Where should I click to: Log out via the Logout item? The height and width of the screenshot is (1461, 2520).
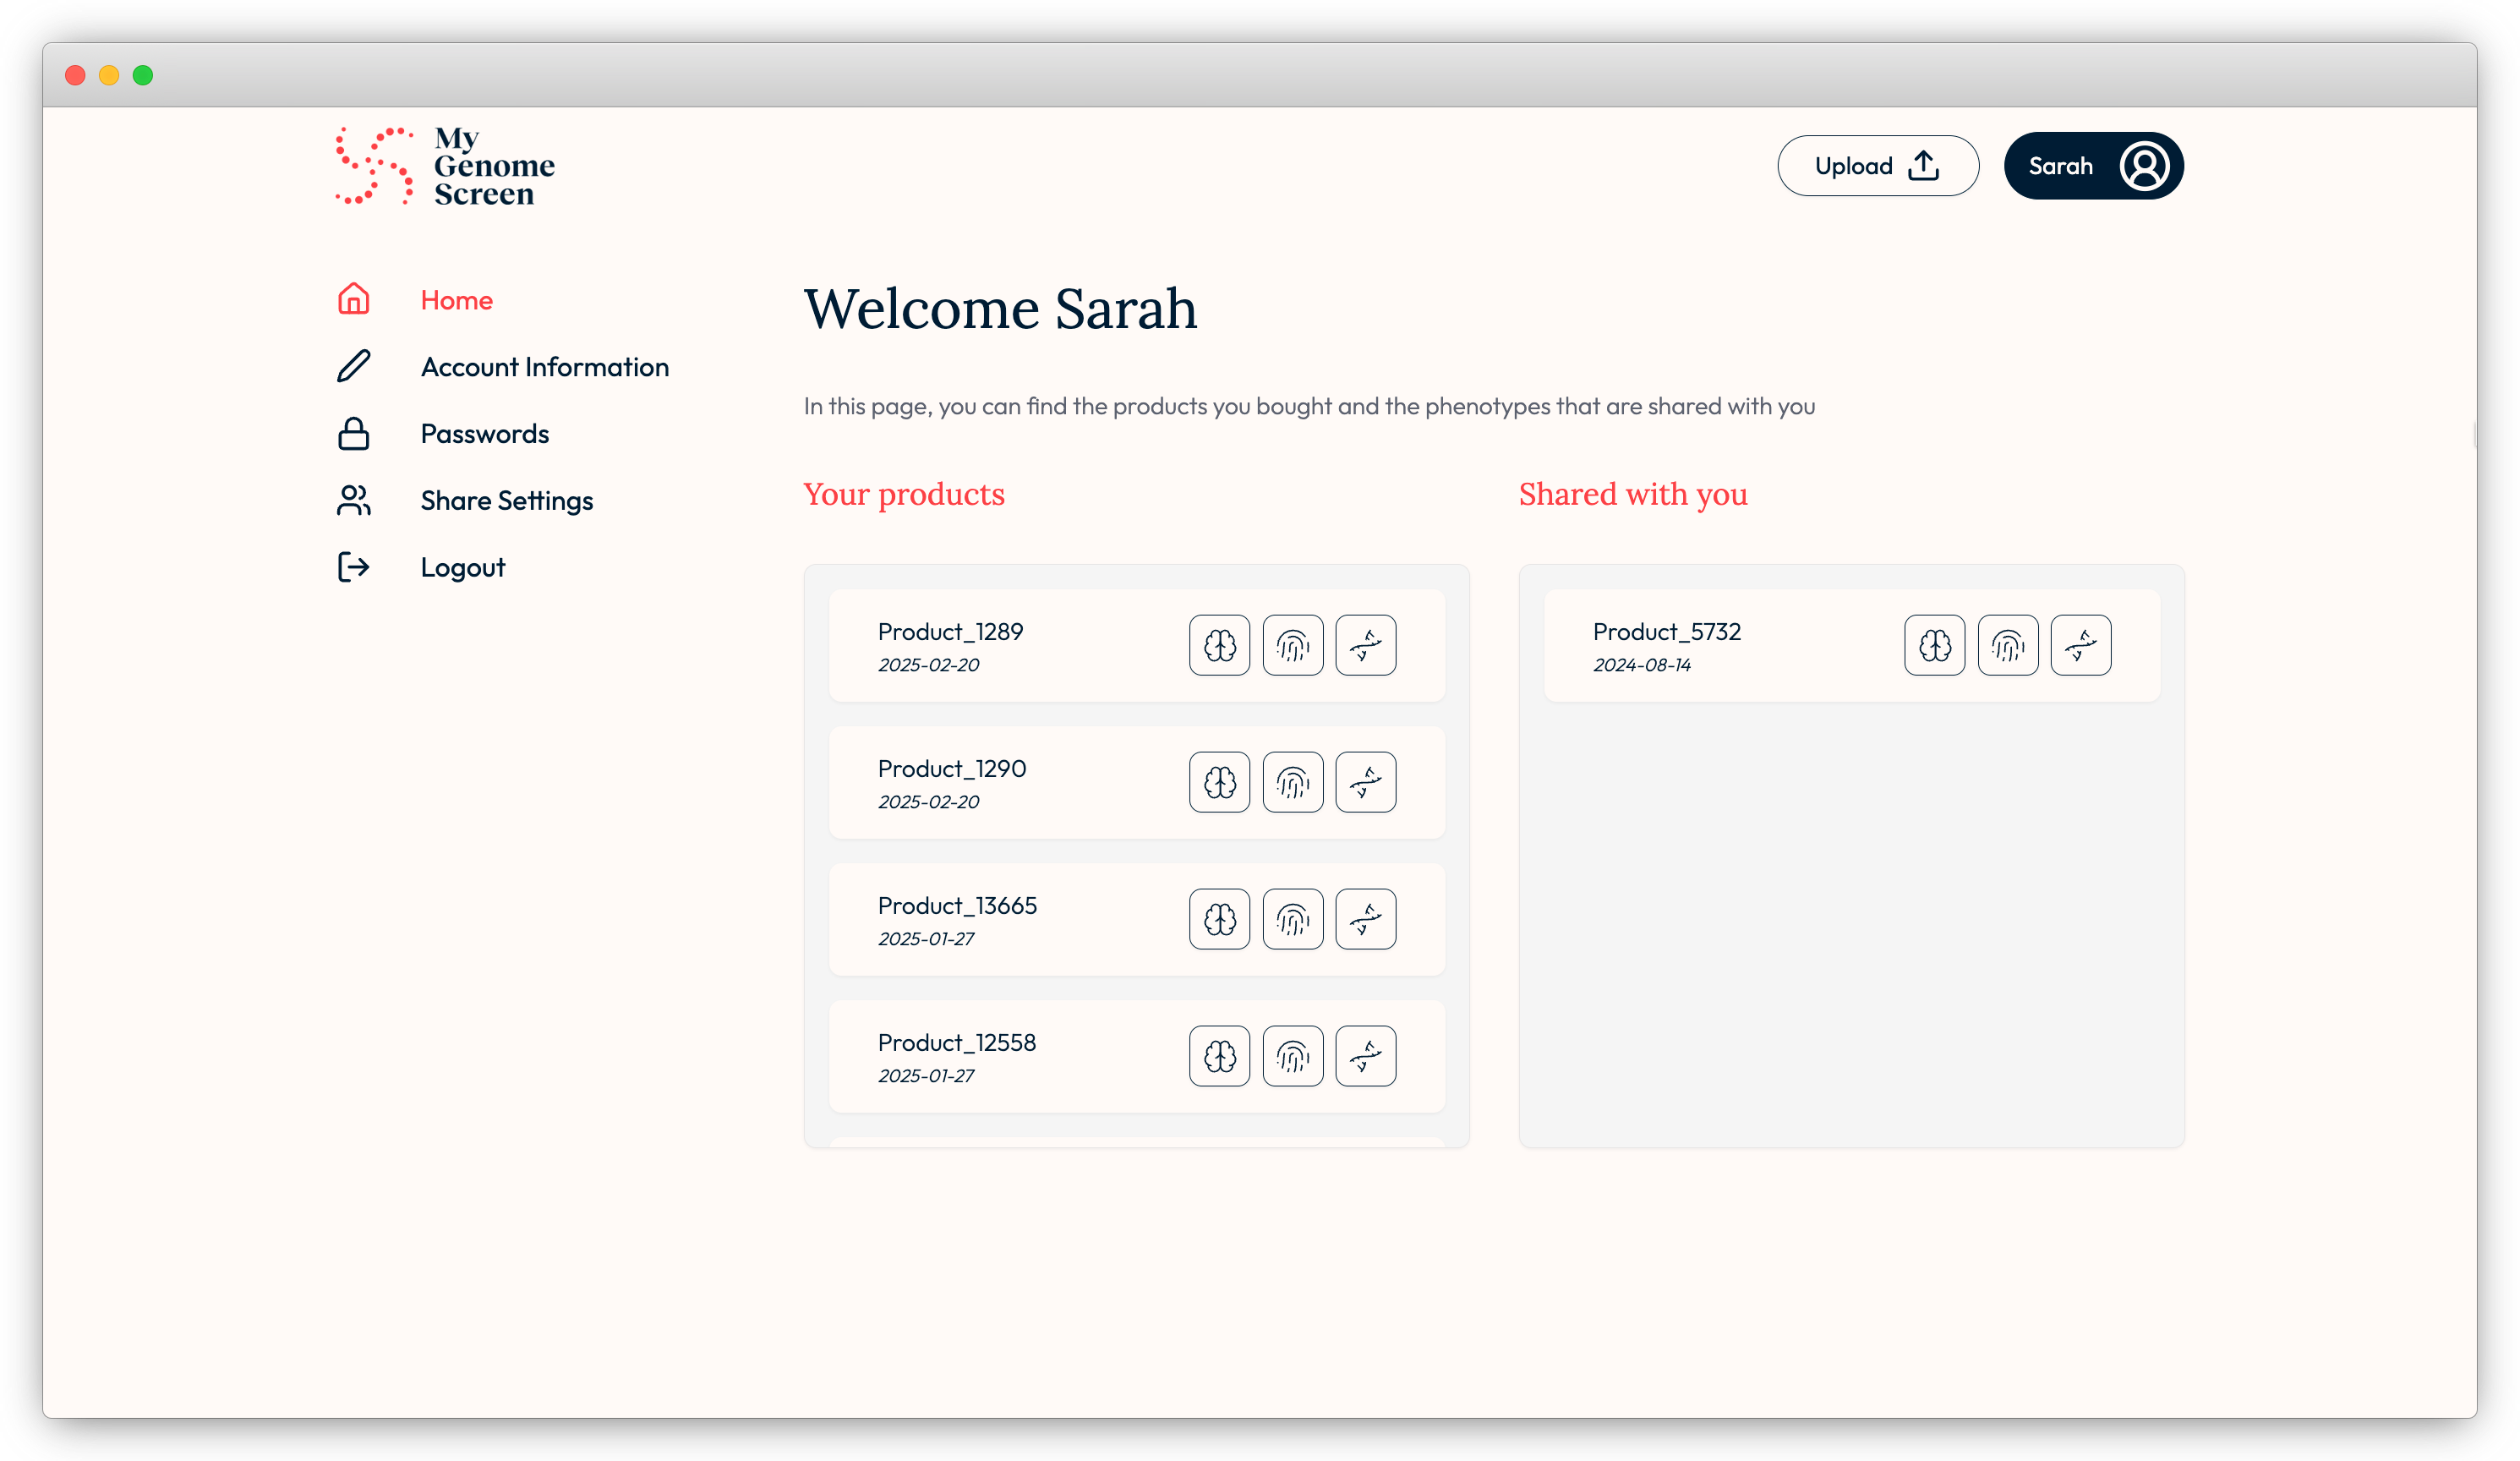462,567
